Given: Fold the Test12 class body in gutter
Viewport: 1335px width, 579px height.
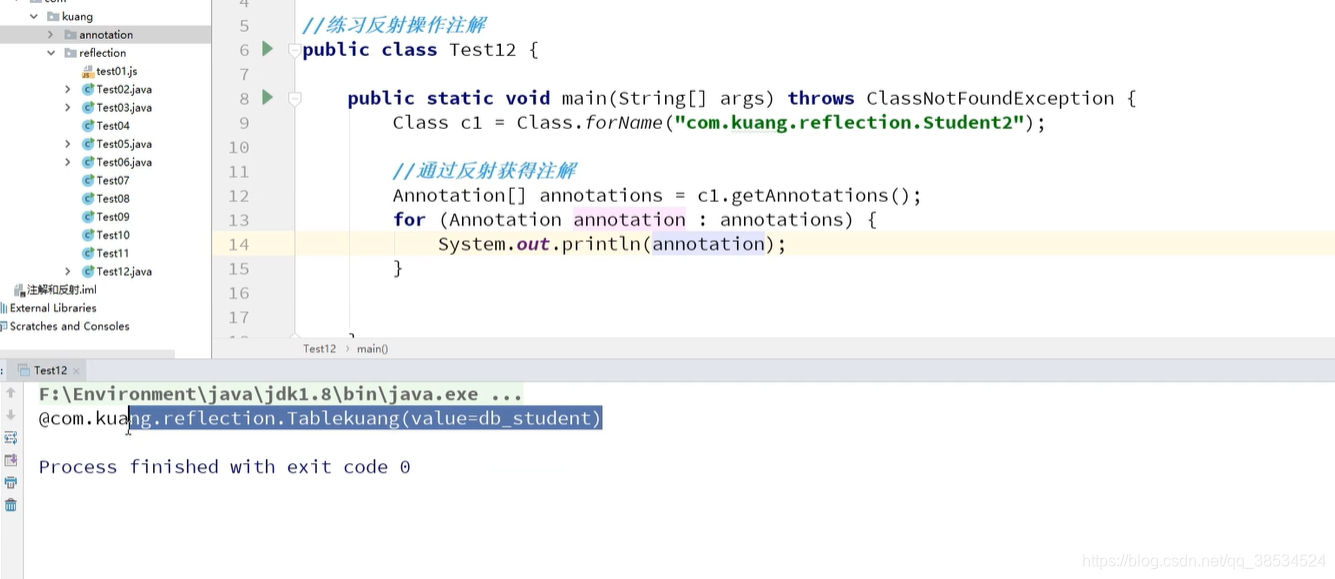Looking at the screenshot, I should [294, 49].
